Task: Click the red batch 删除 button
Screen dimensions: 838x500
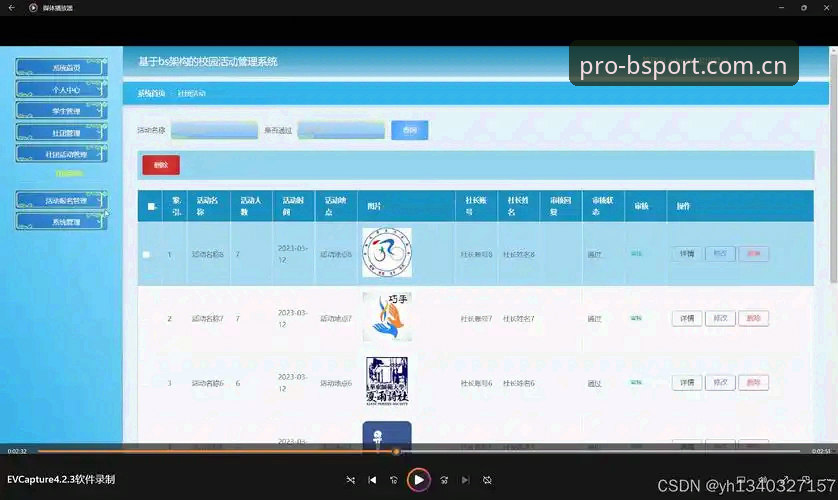Action: (x=161, y=165)
